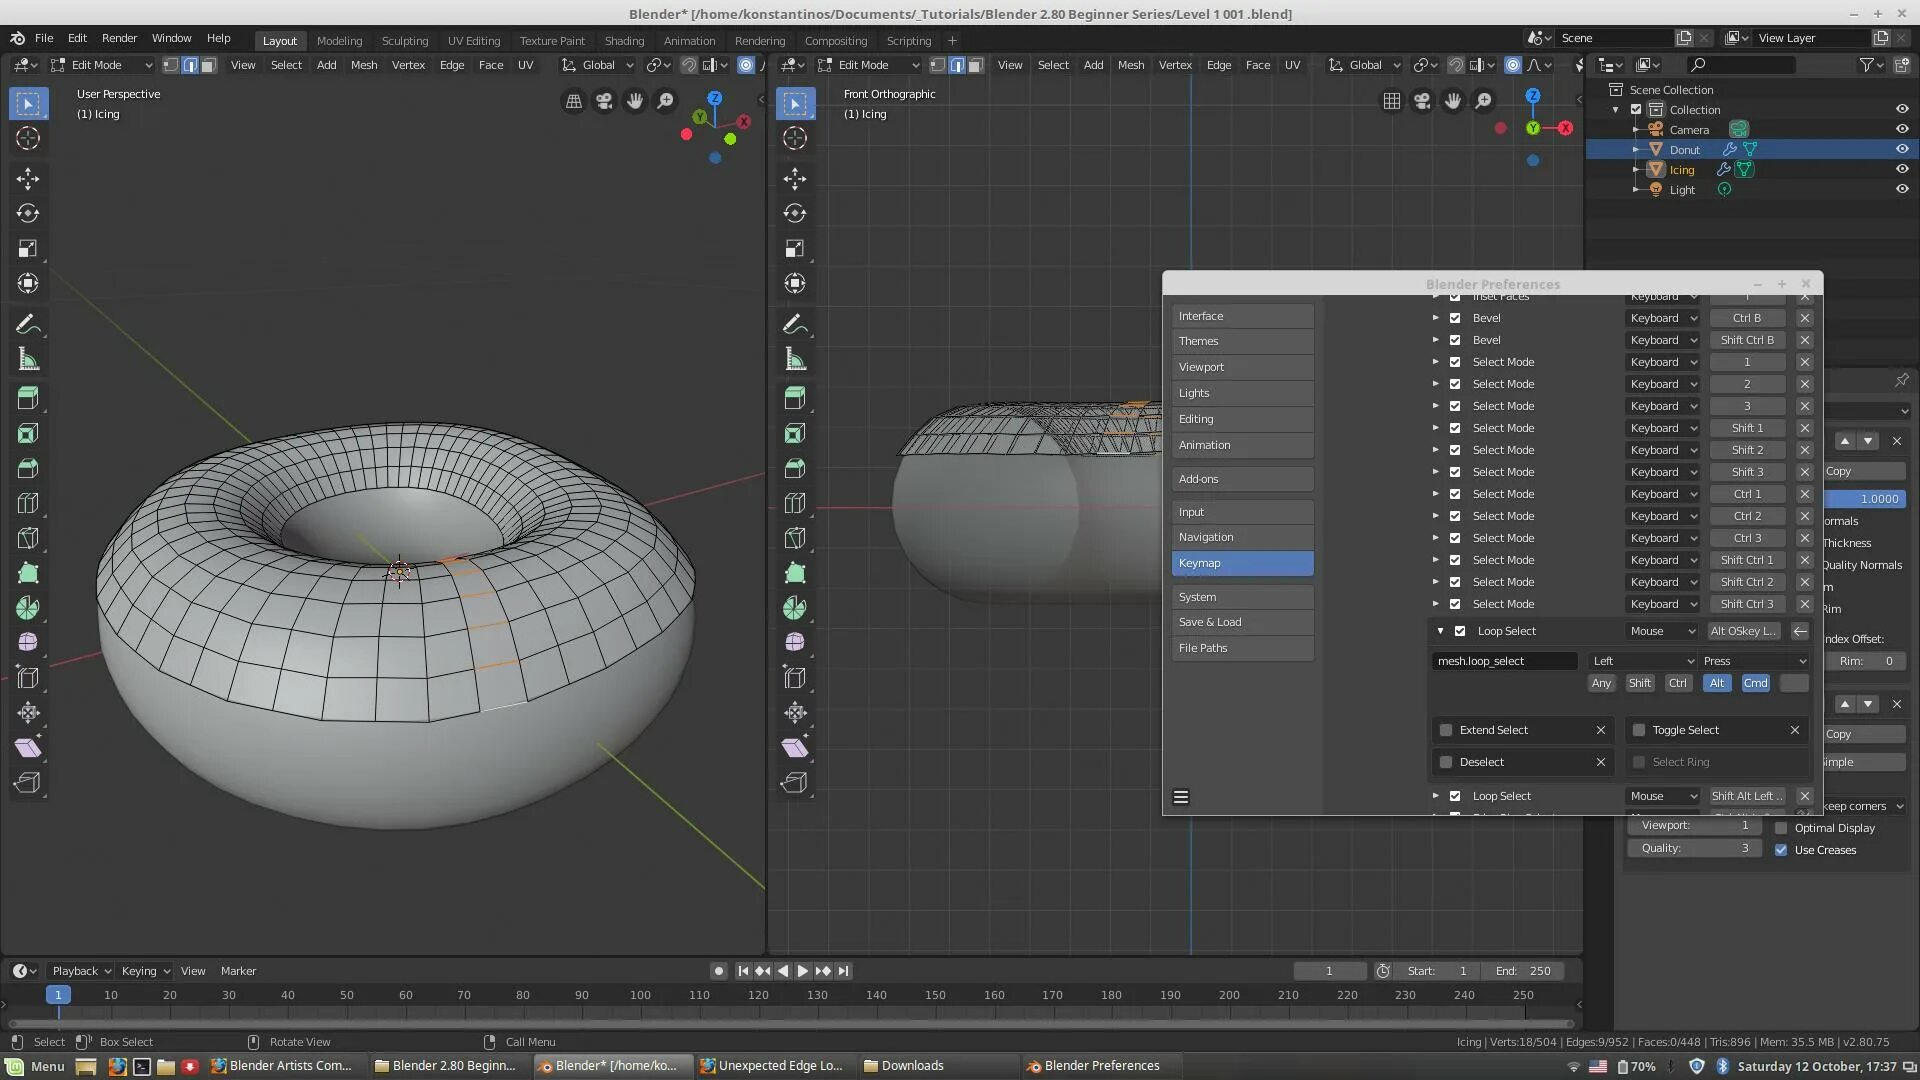Choose the Knife tool in left toolbar
Image resolution: width=1920 pixels, height=1080 pixels.
click(28, 538)
